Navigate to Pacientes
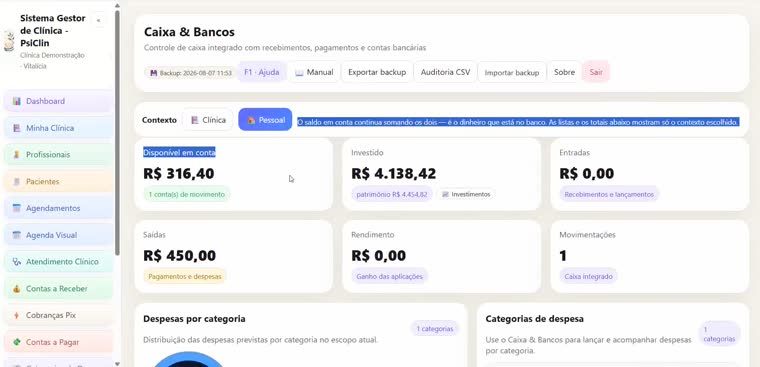Screen dimensions: 760x367 59,182
